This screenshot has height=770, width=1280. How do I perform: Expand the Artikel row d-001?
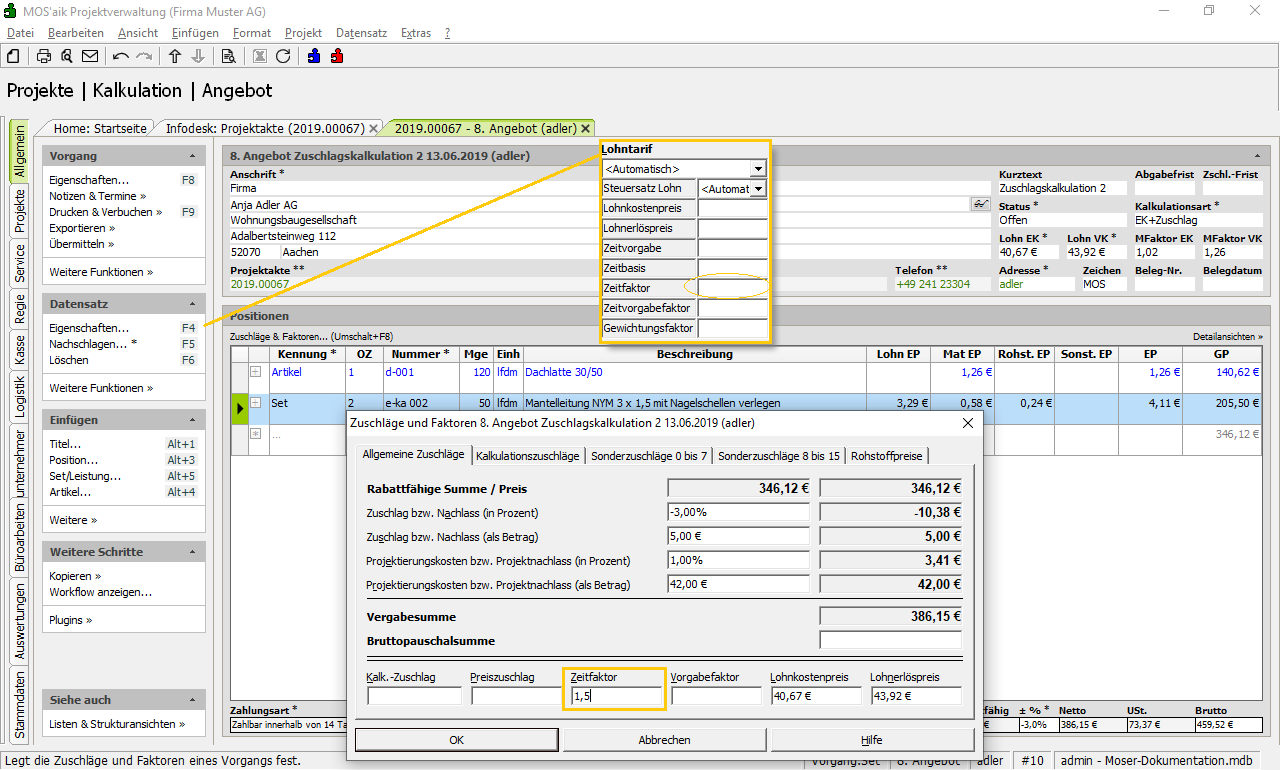point(255,372)
